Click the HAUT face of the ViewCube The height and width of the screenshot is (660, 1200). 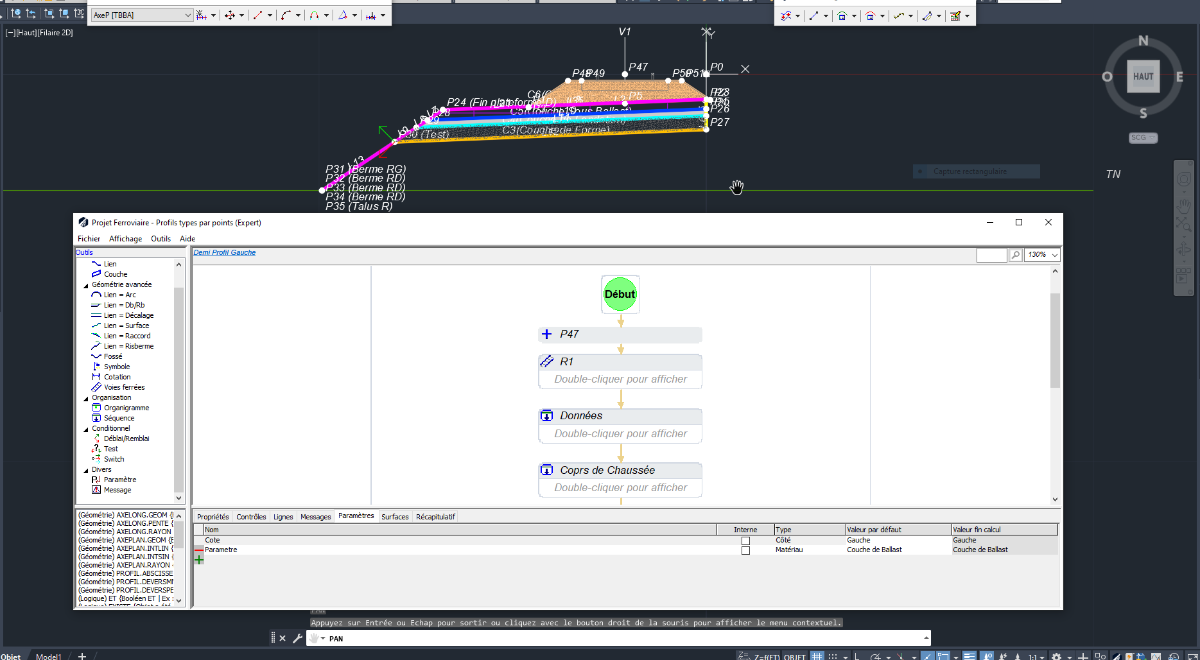(1143, 77)
